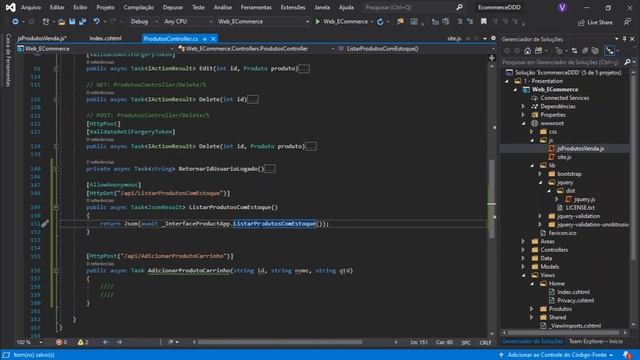Open the Ferramentas menu
The width and height of the screenshot is (640, 360).
coord(256,7)
